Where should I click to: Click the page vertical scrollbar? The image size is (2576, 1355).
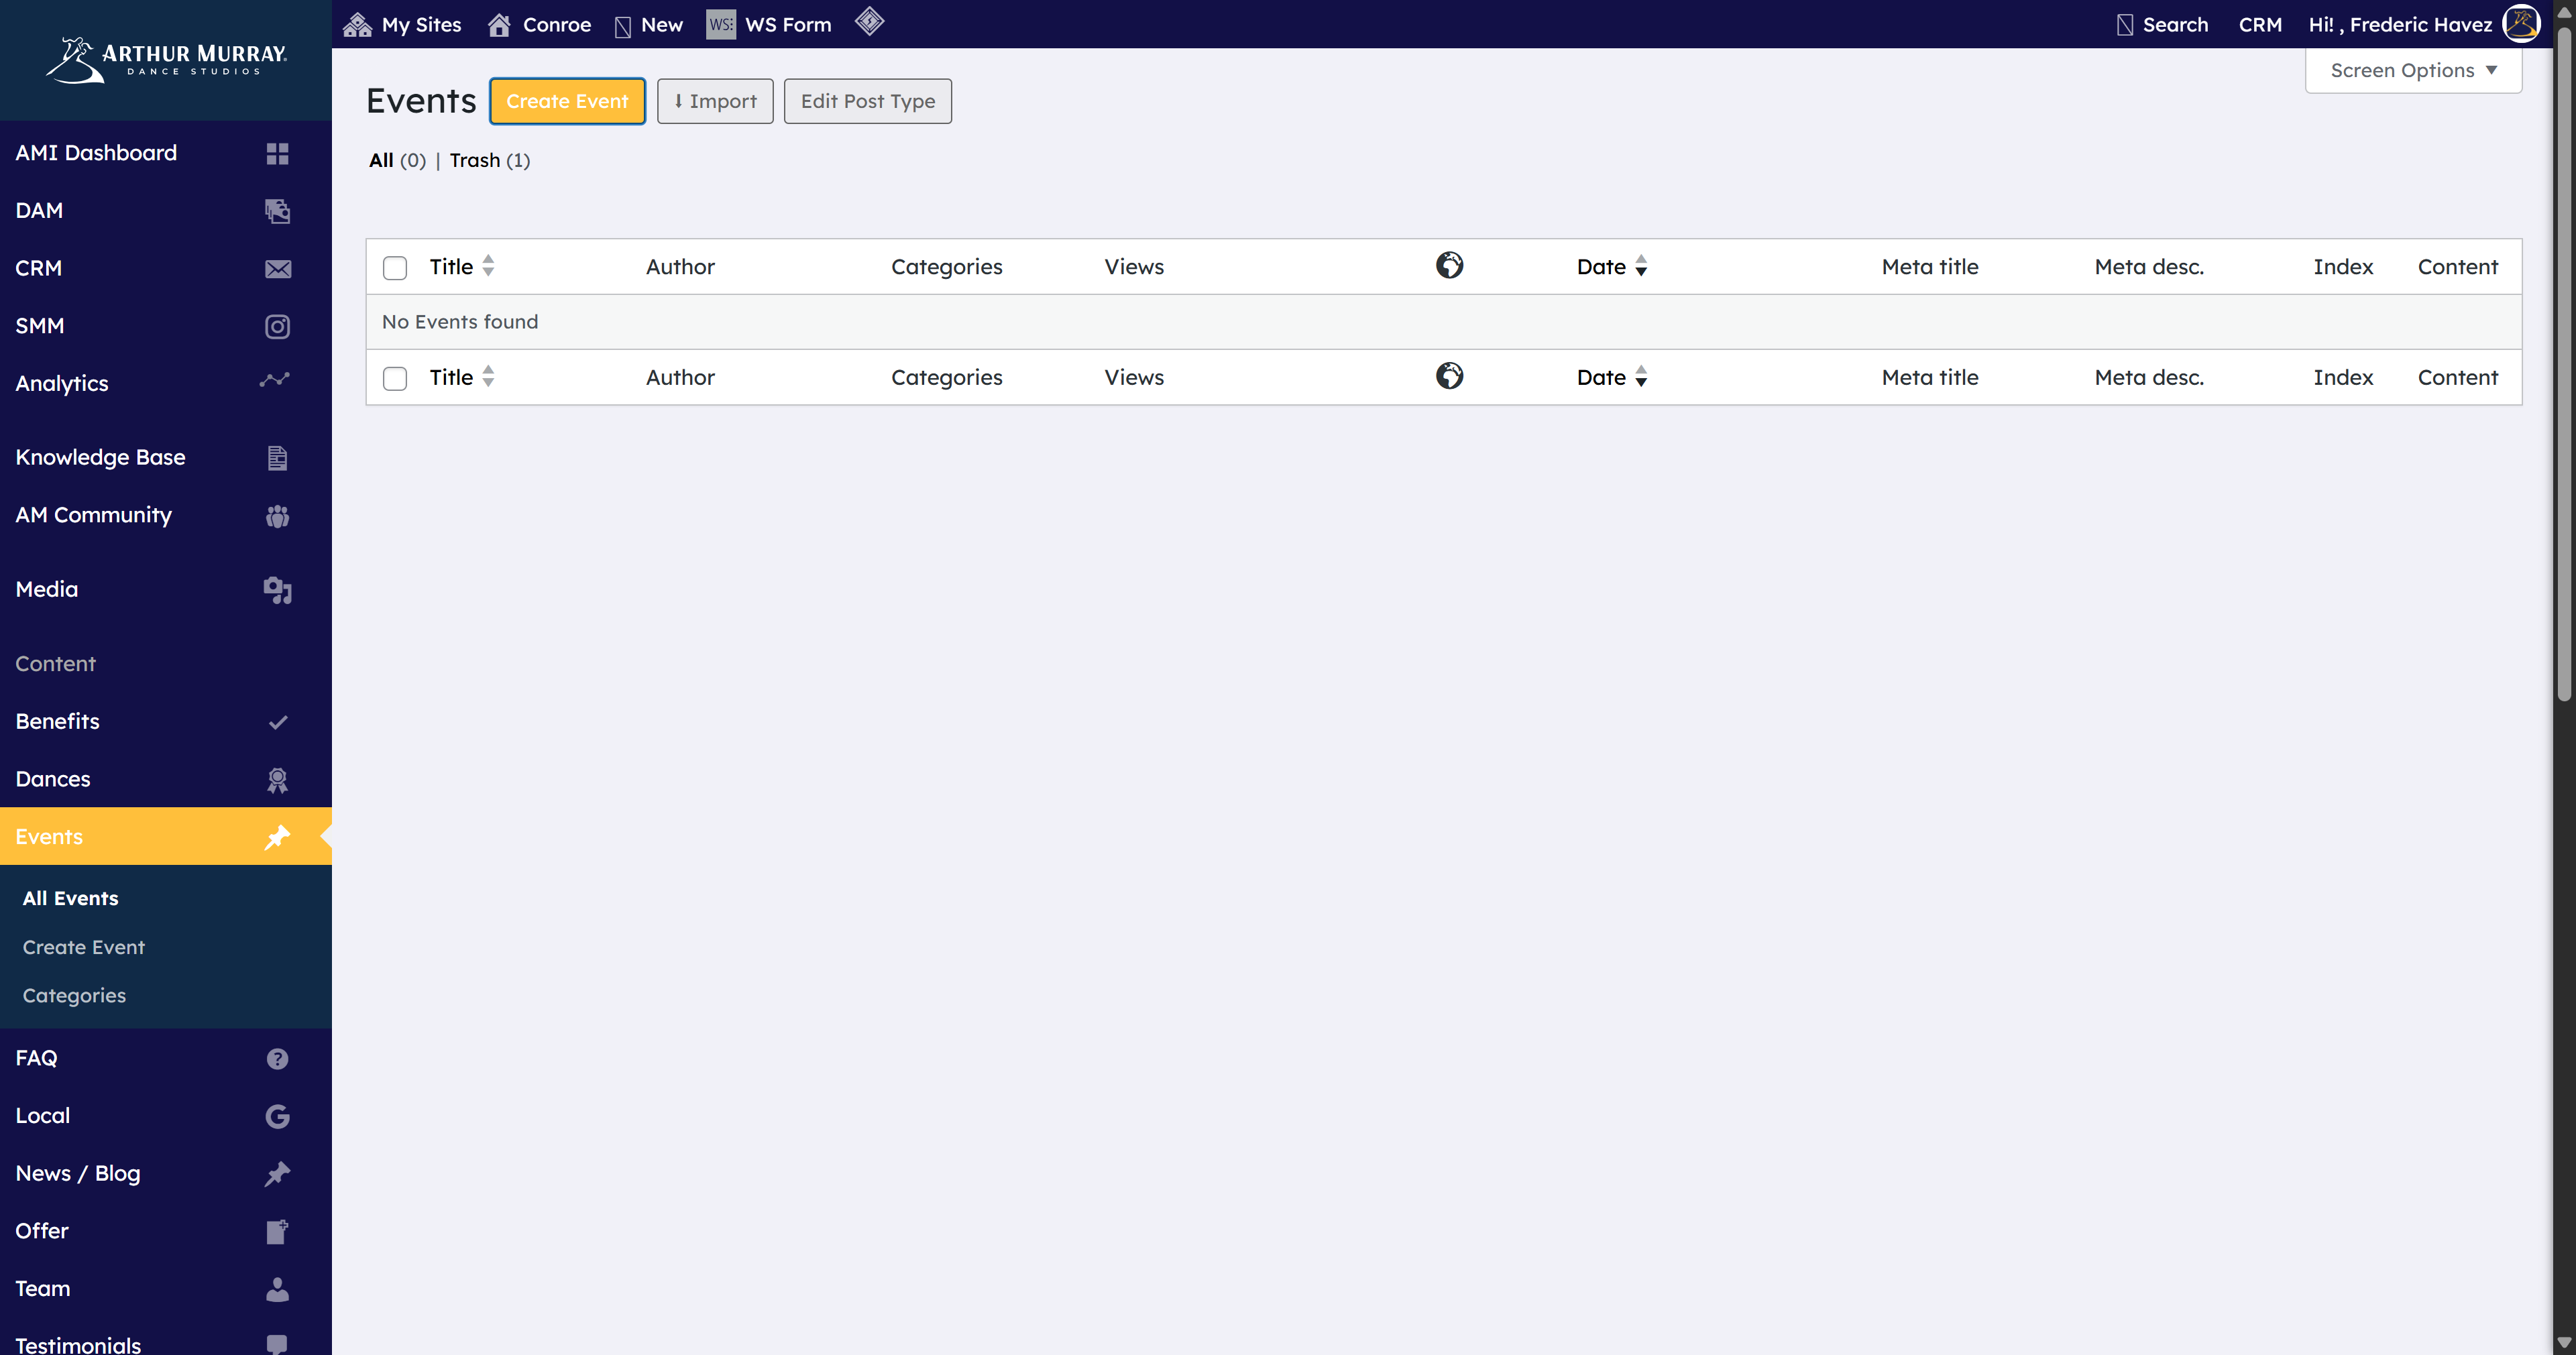click(2563, 365)
